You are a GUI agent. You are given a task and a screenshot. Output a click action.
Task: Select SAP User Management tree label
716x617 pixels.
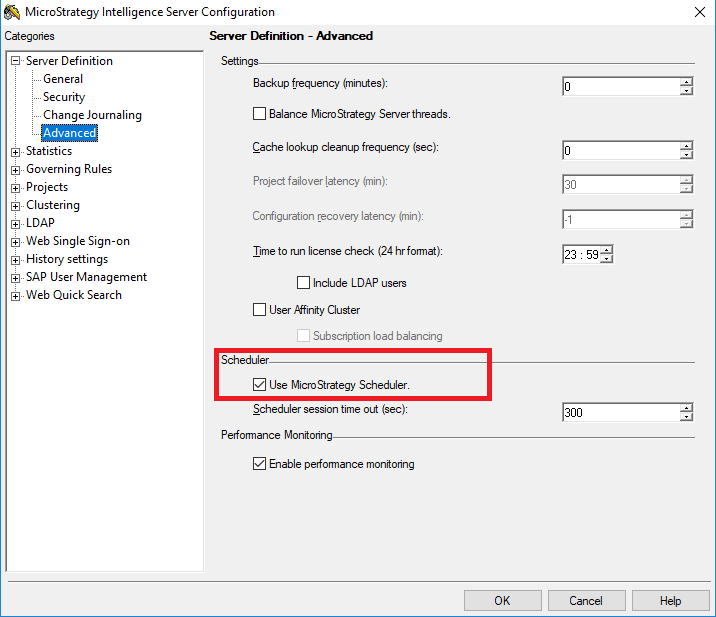point(86,277)
